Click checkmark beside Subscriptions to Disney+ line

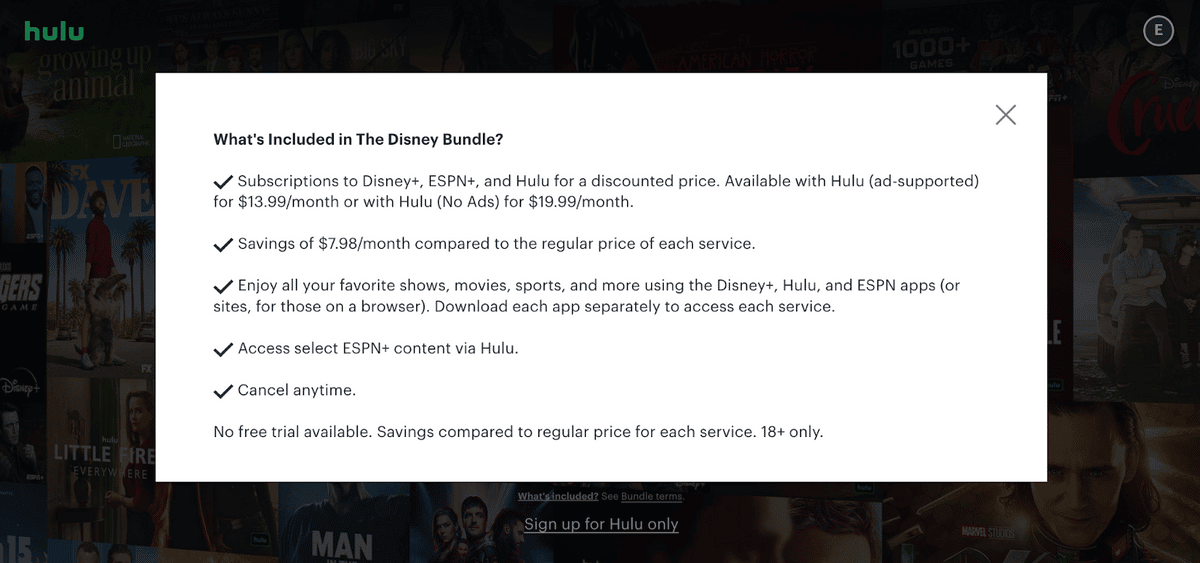point(223,182)
